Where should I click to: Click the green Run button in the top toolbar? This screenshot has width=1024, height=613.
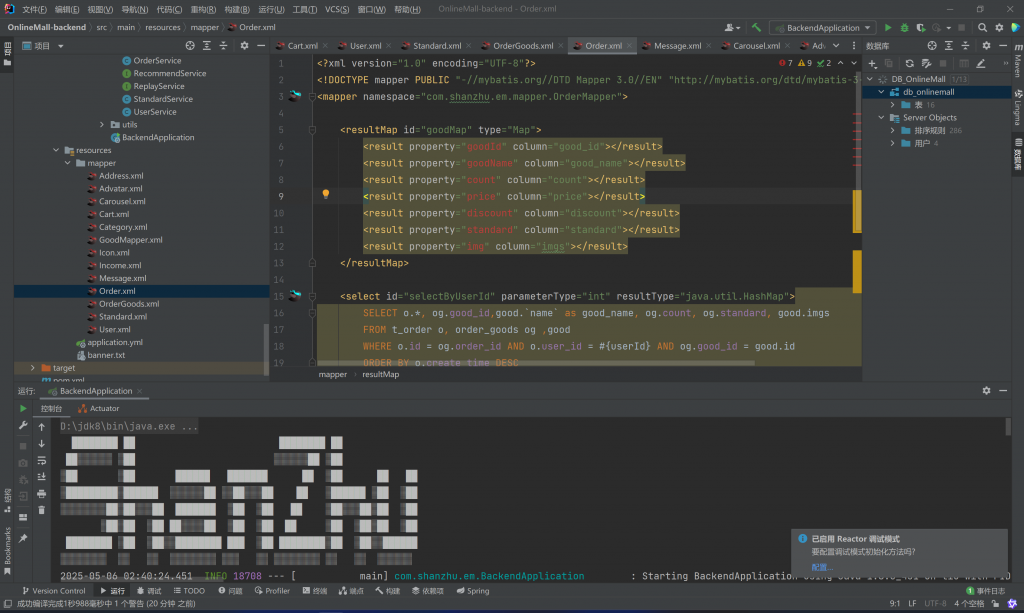[x=887, y=28]
